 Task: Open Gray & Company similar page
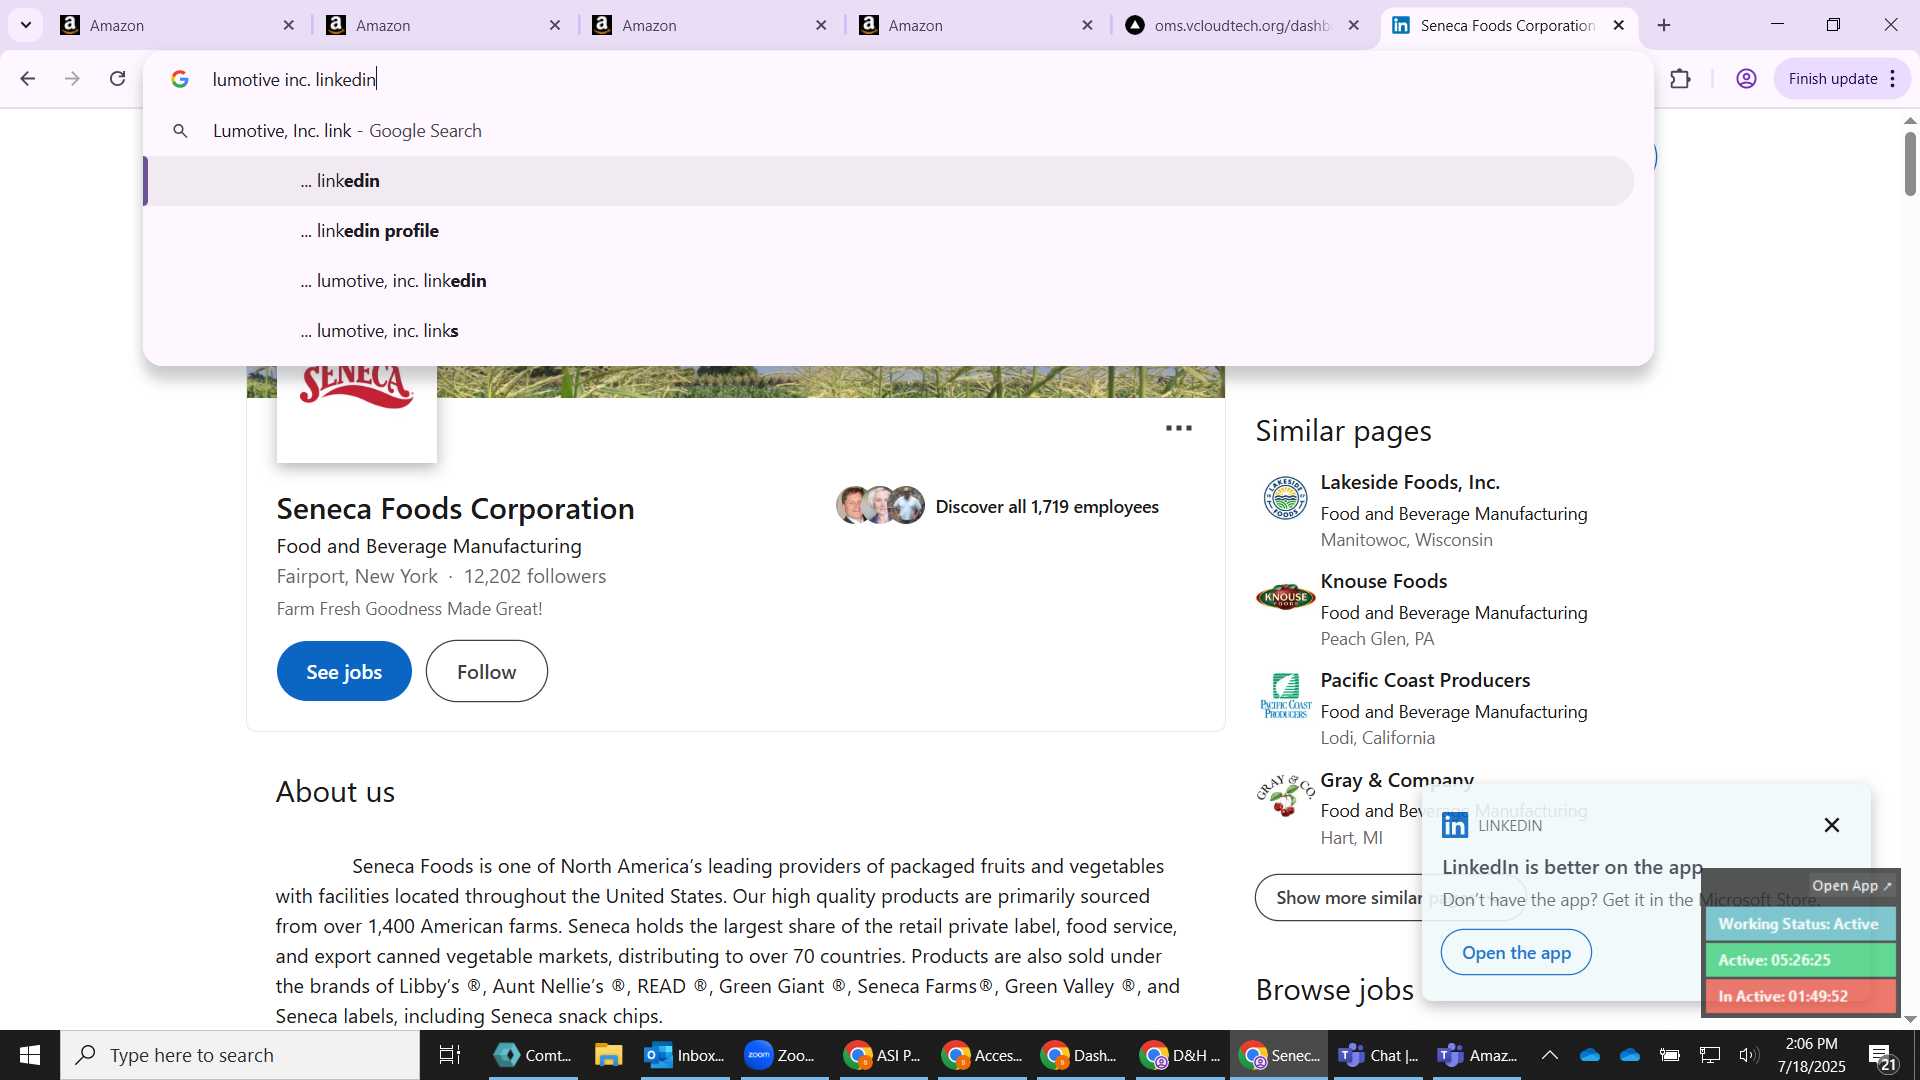1397,779
